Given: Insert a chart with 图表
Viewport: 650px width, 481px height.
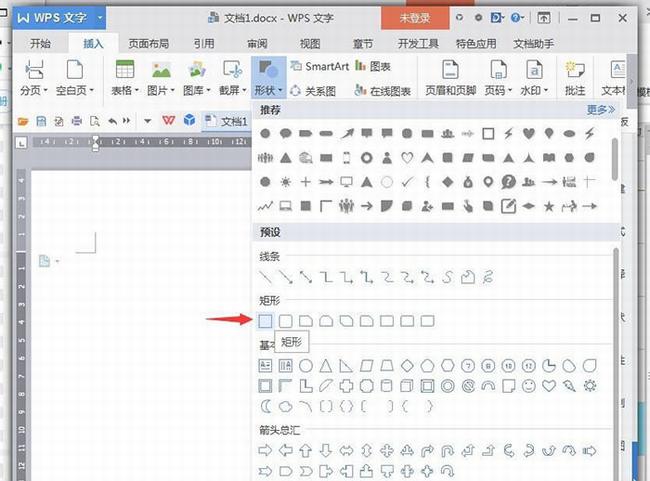Looking at the screenshot, I should (373, 66).
